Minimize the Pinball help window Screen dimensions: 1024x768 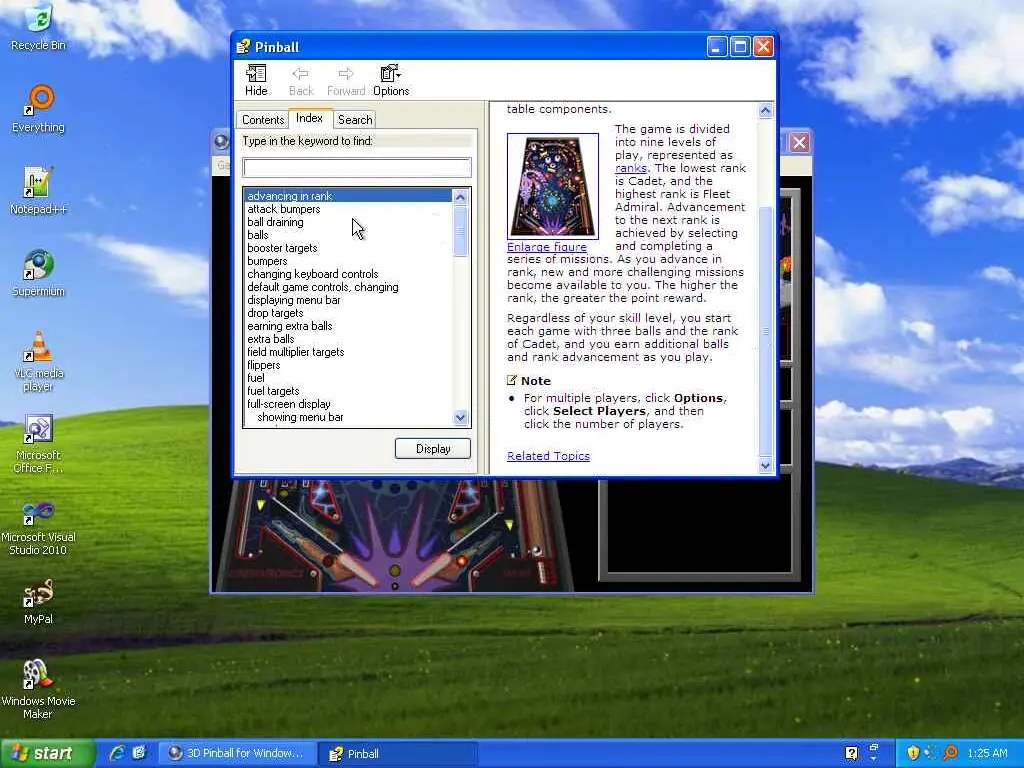[x=716, y=47]
